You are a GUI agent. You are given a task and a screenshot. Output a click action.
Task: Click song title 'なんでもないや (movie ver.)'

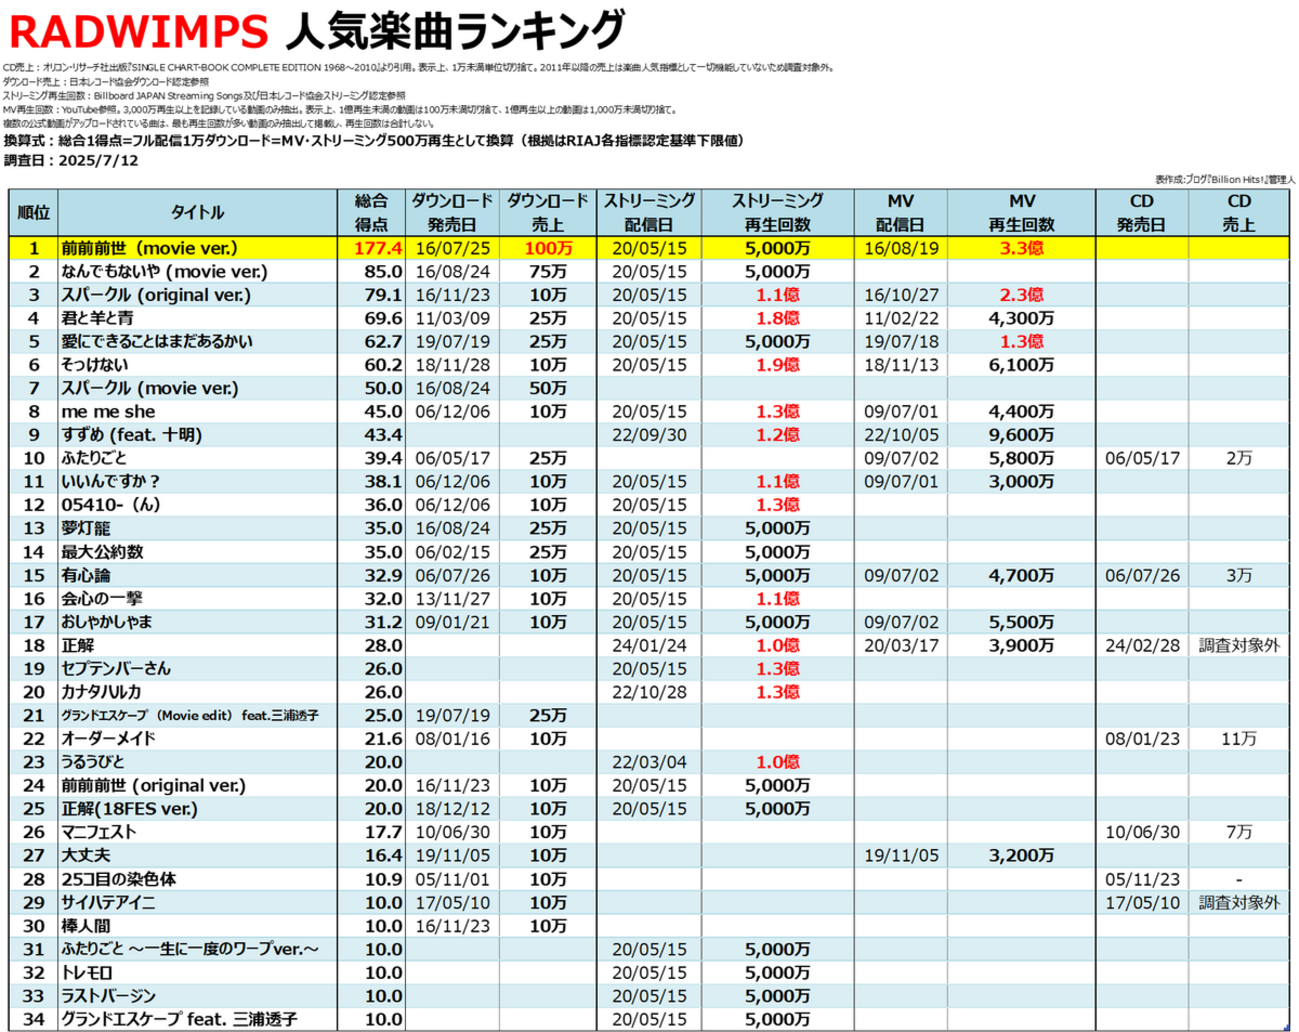coord(165,271)
